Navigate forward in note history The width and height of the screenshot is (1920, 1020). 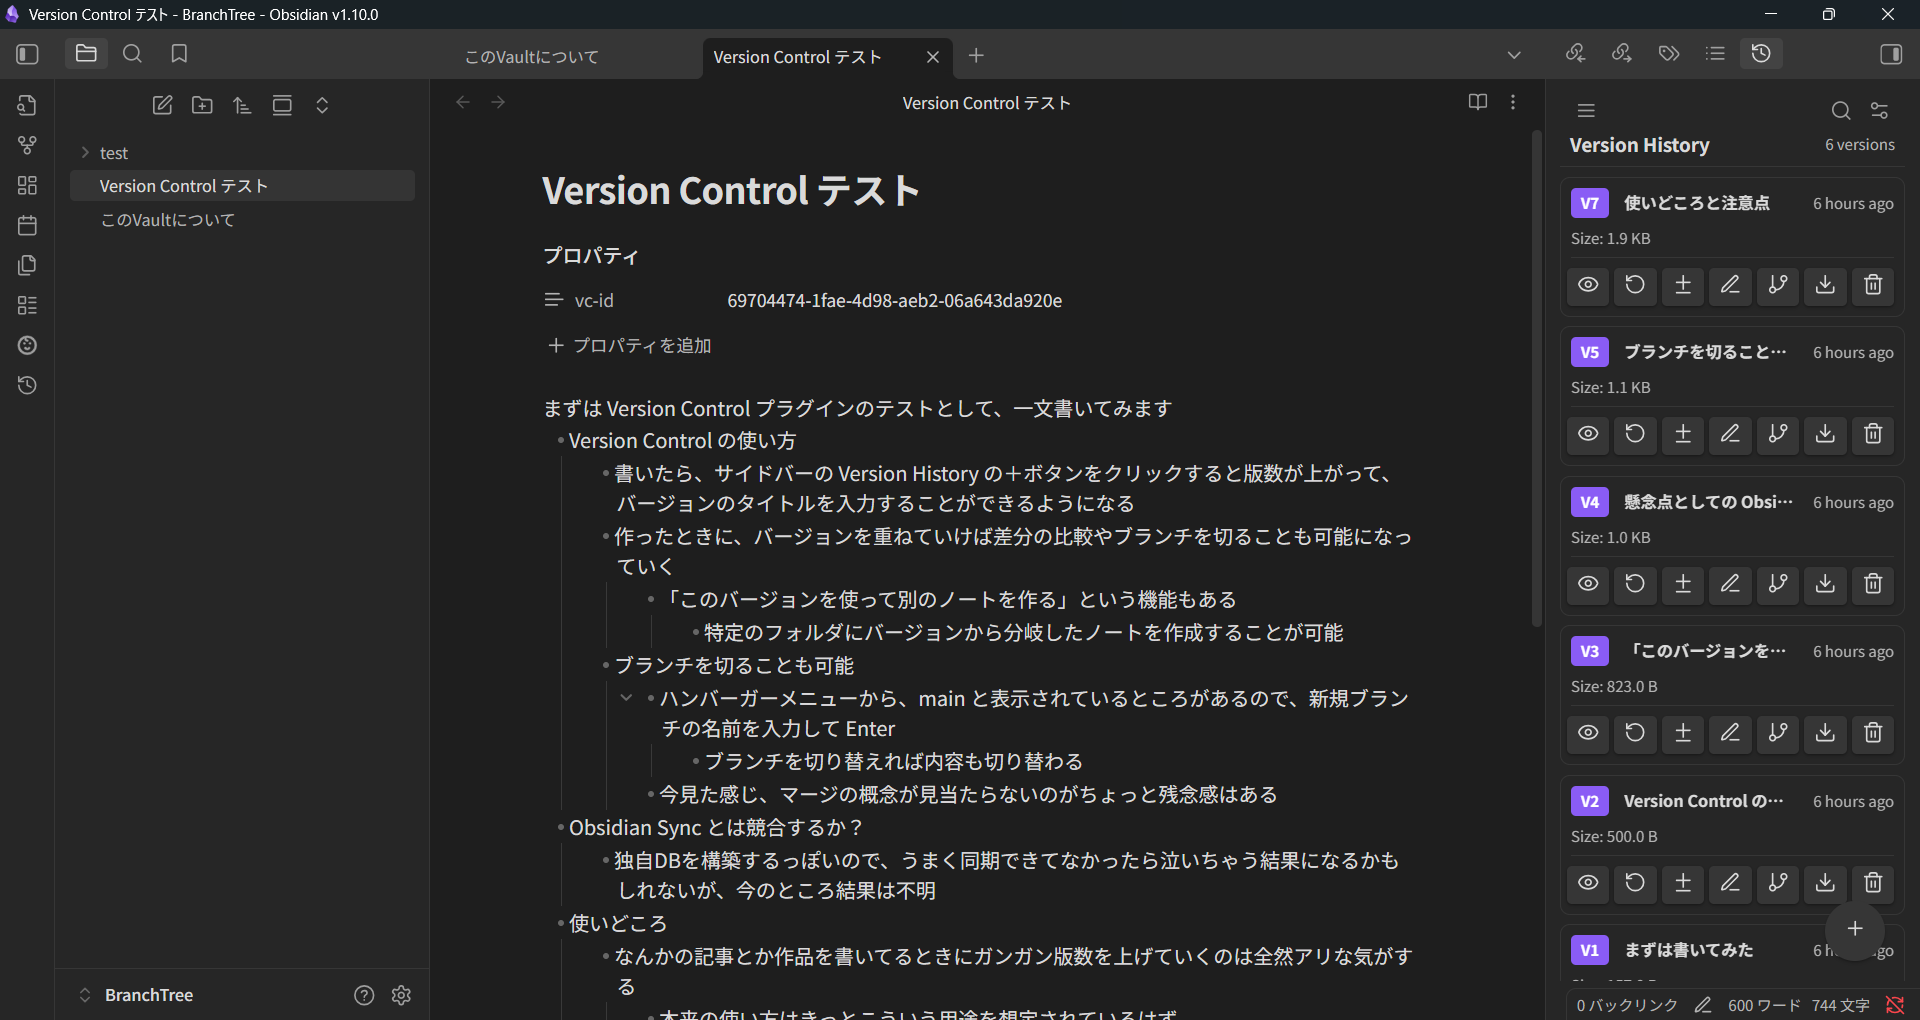pyautogui.click(x=498, y=102)
